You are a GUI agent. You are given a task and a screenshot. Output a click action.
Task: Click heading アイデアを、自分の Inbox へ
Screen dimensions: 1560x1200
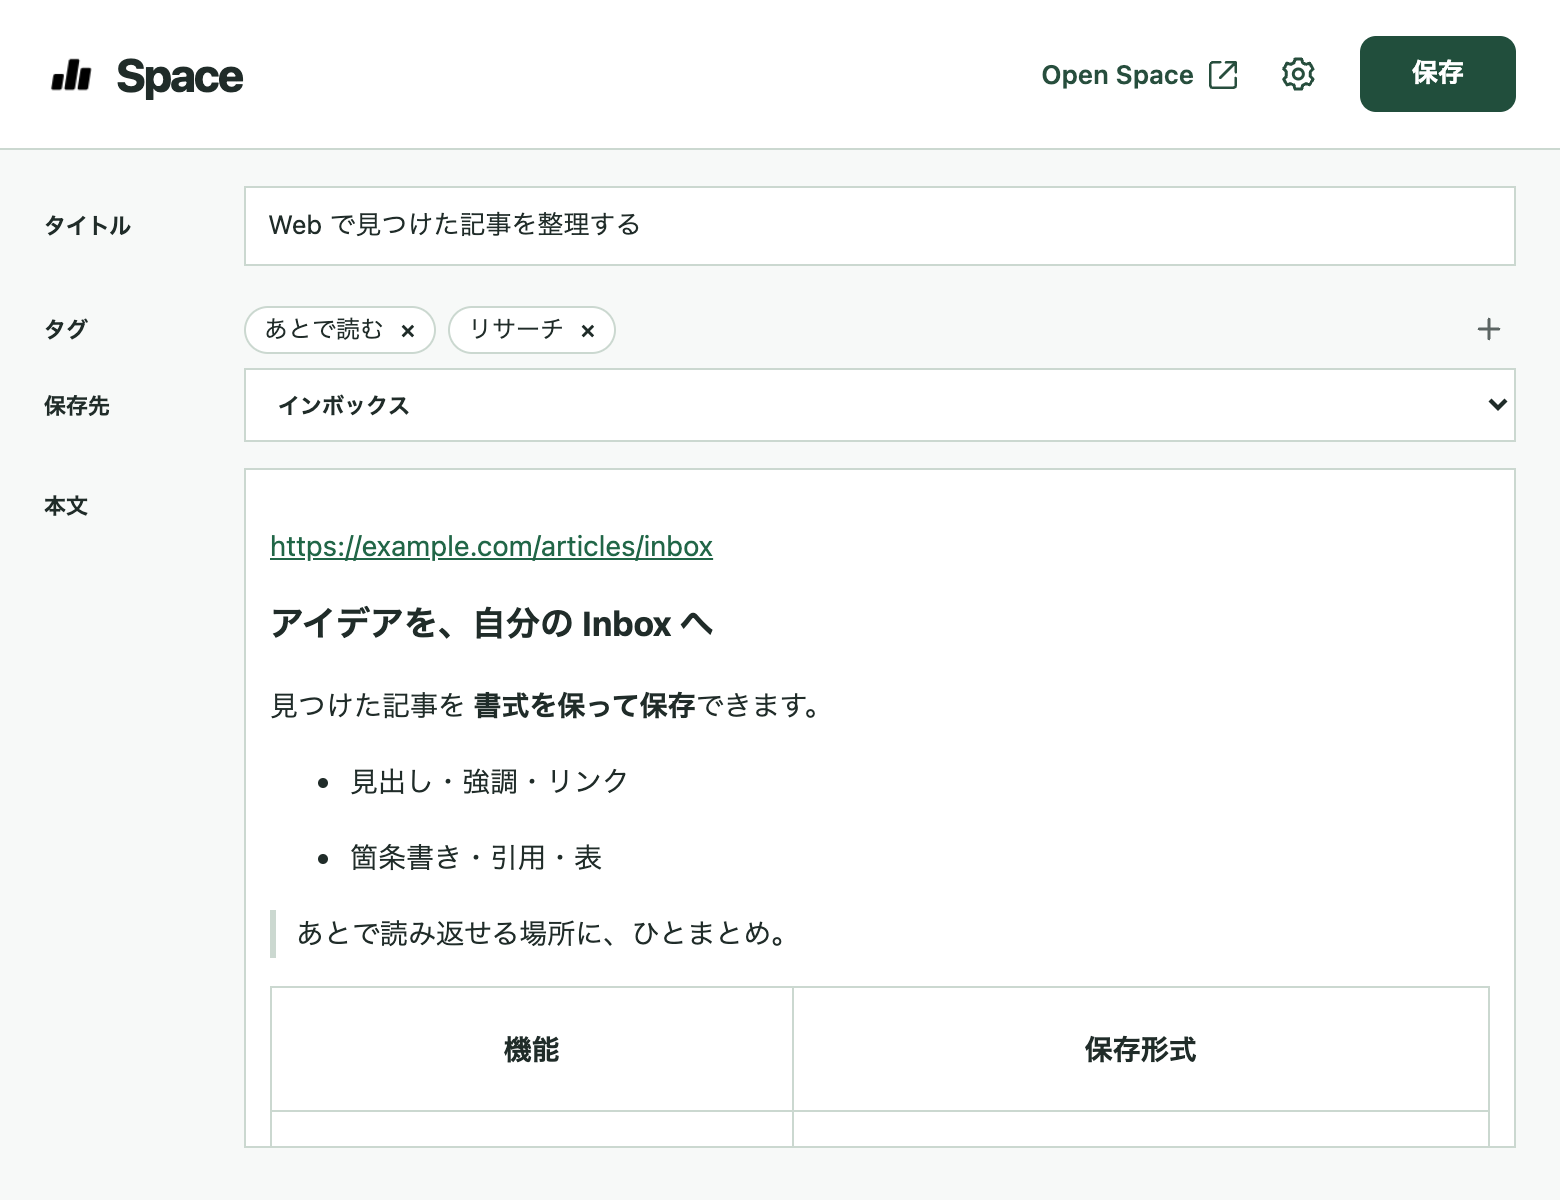coord(492,624)
